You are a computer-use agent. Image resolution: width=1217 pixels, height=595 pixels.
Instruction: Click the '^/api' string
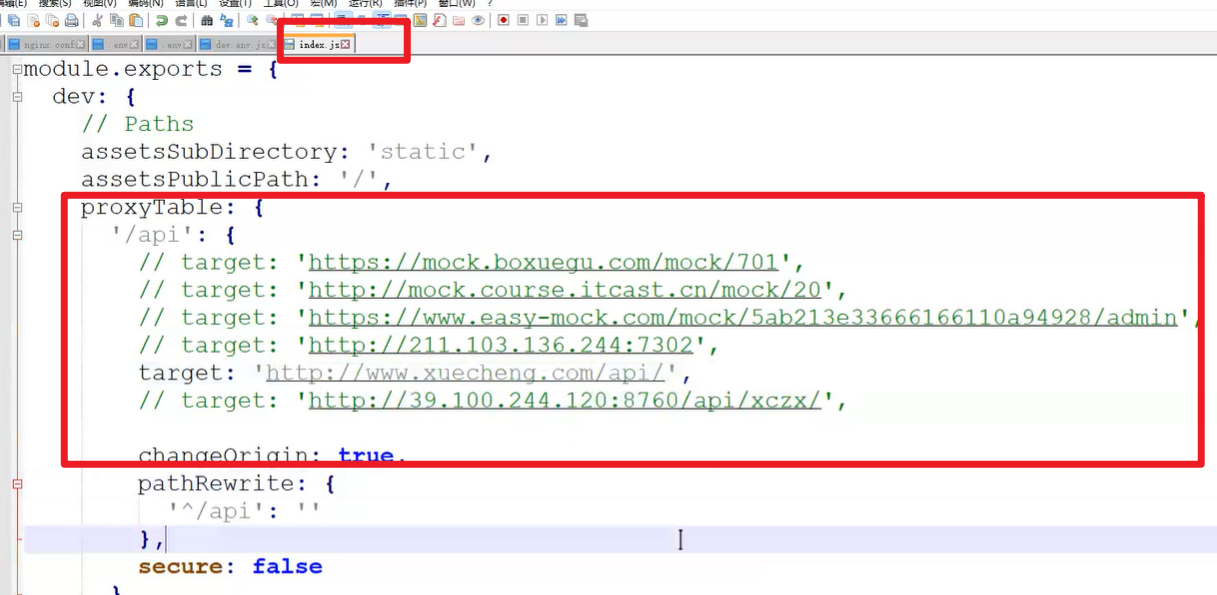pos(216,512)
